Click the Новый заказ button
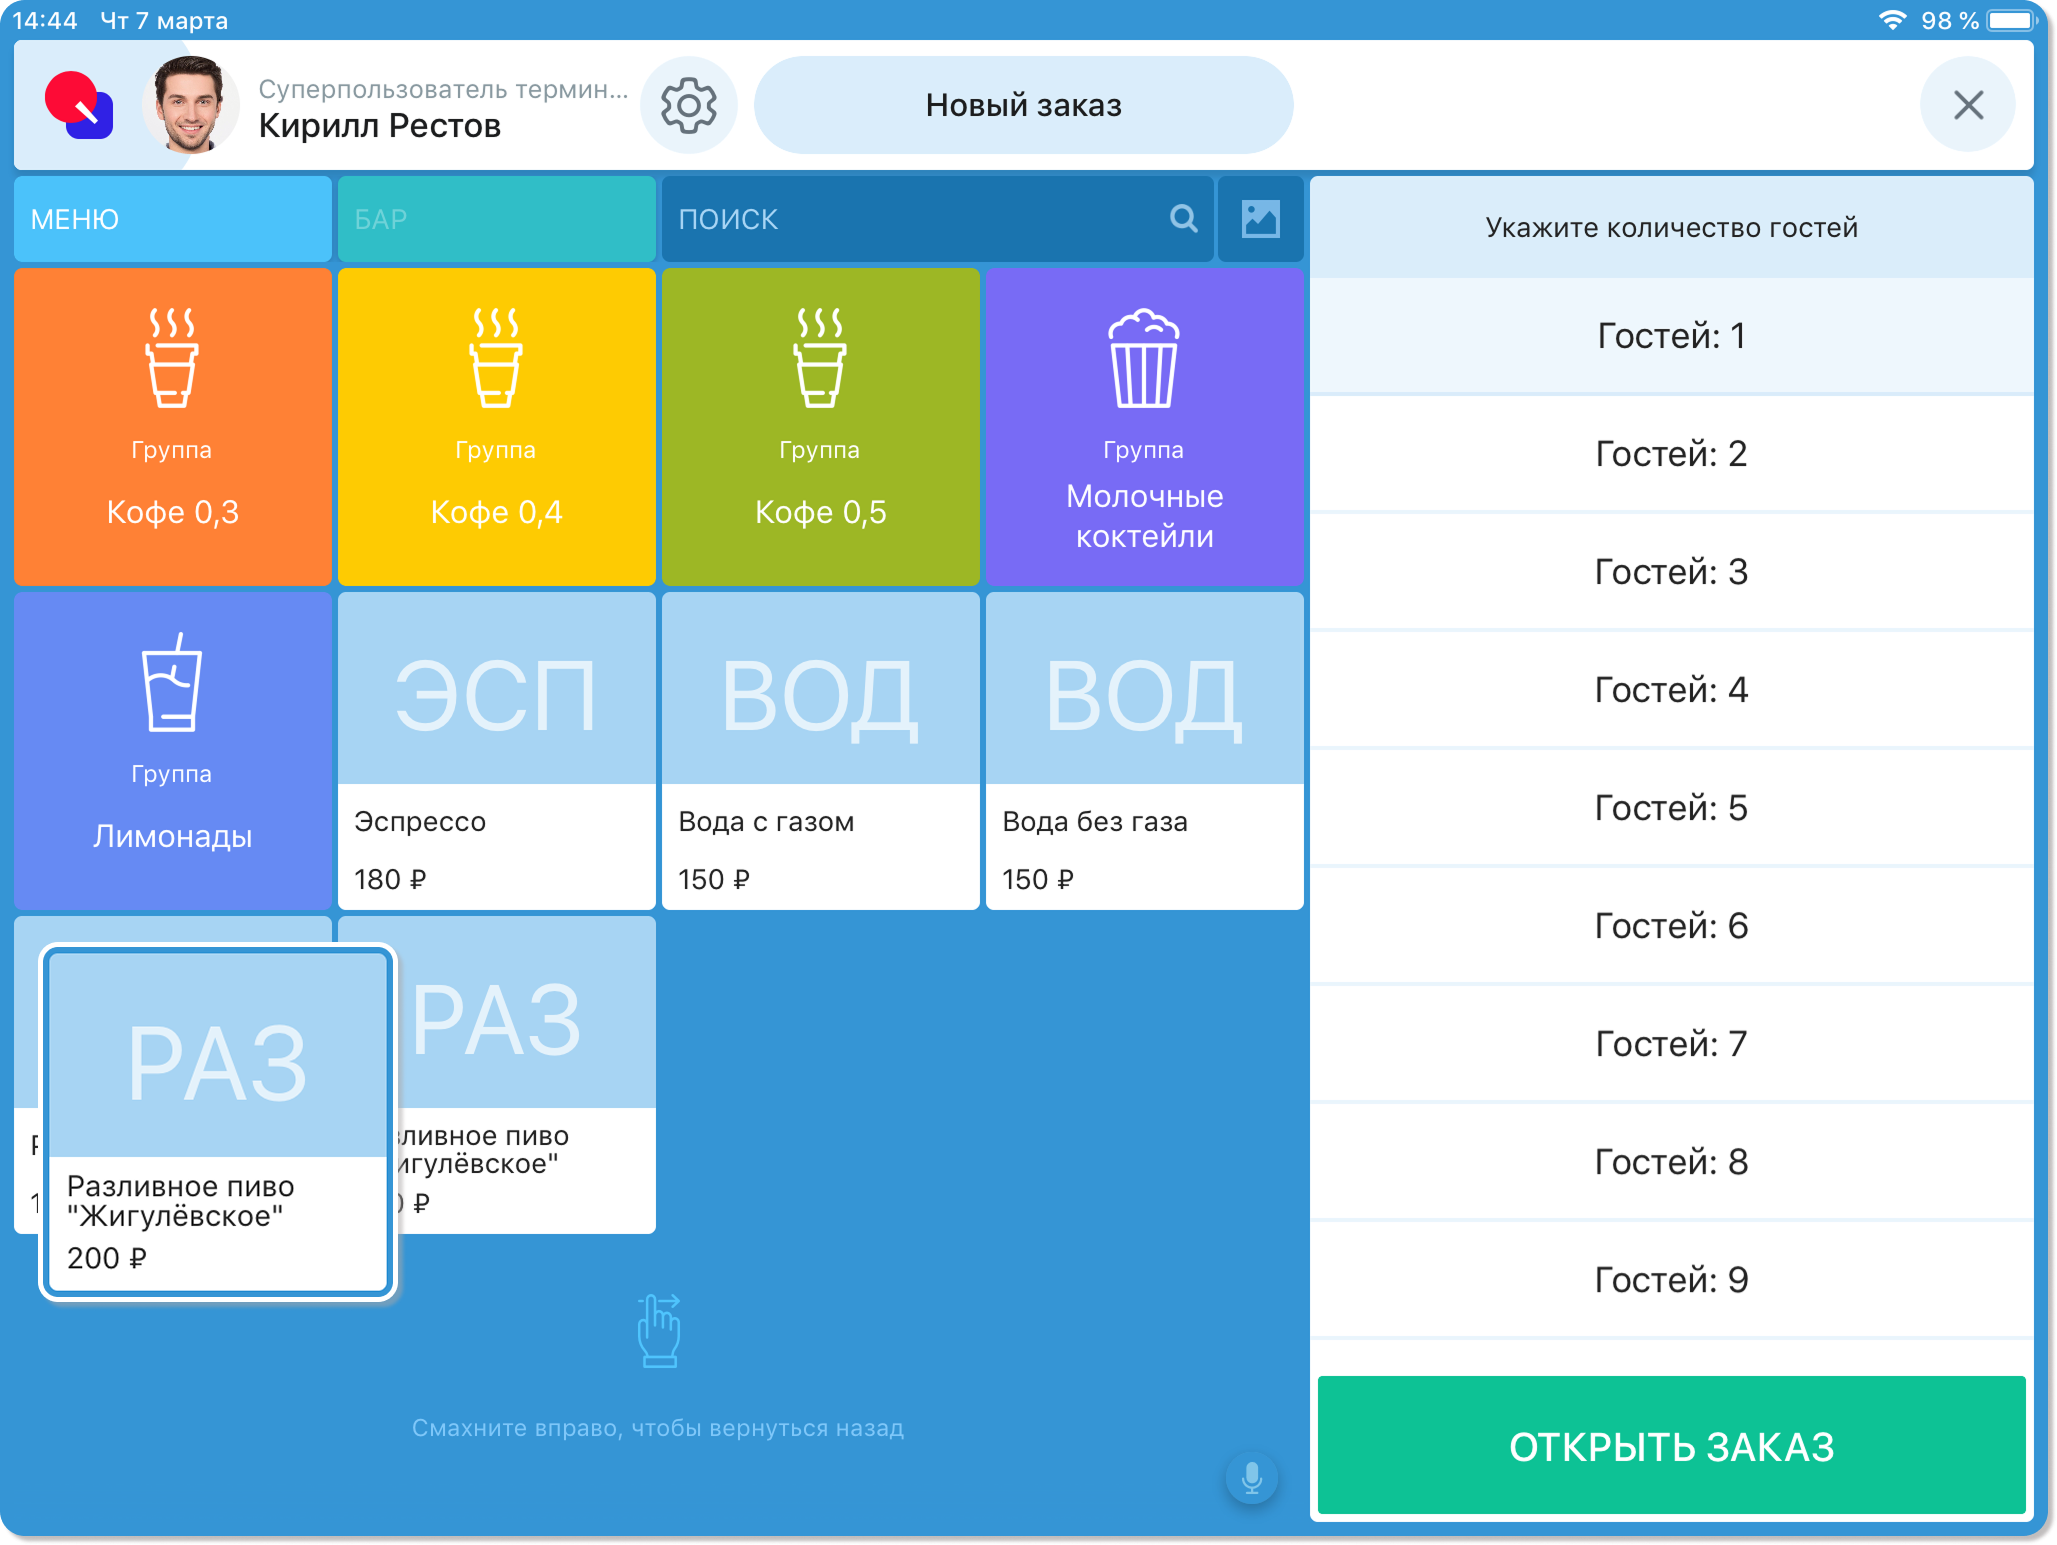The height and width of the screenshot is (1545, 2057). [x=1023, y=105]
